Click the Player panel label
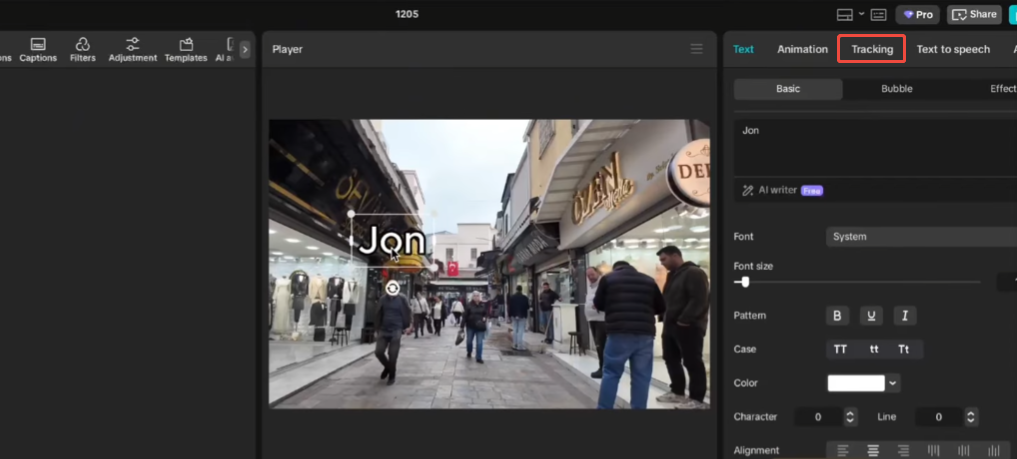The height and width of the screenshot is (459, 1017). [x=287, y=49]
